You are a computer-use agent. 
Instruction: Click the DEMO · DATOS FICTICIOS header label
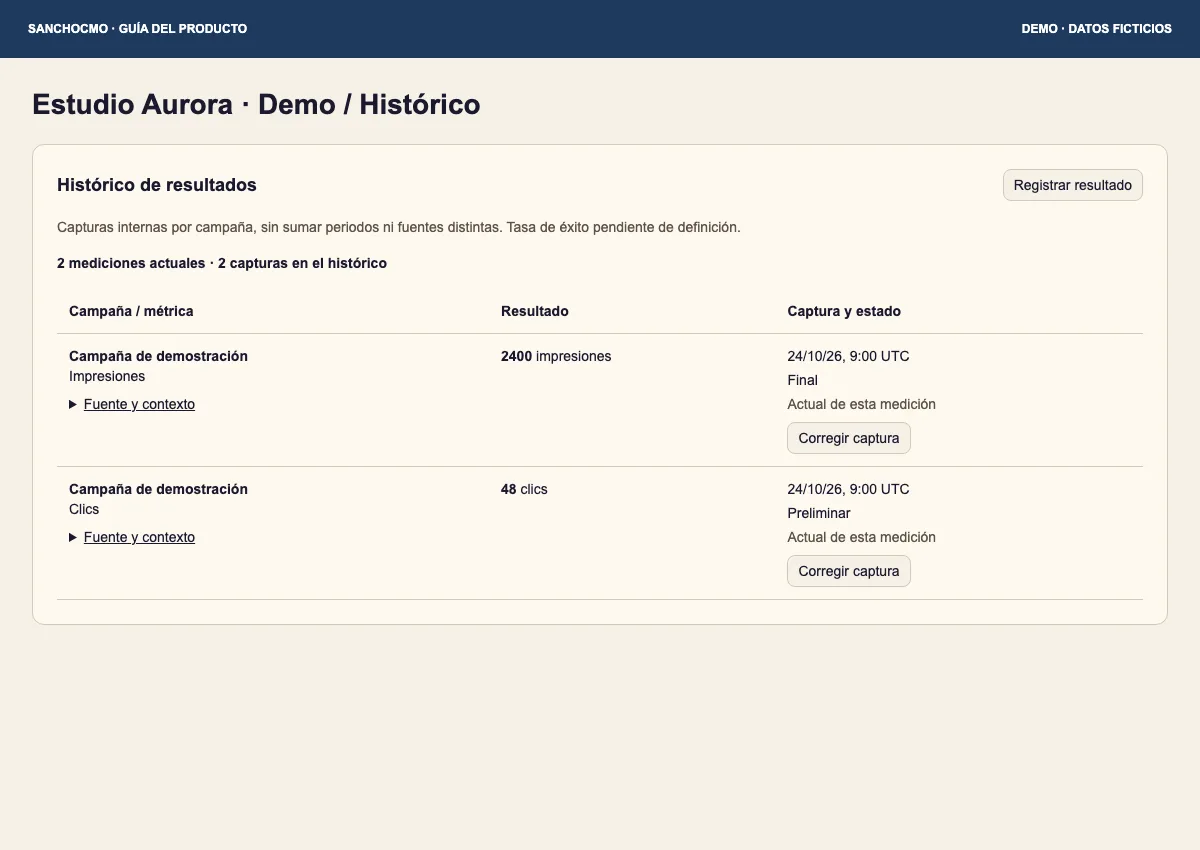tap(1097, 29)
